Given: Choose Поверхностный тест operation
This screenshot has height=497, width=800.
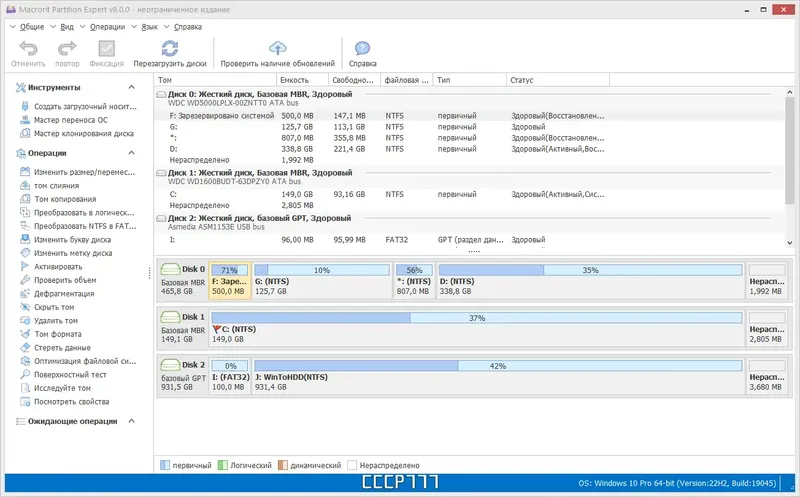Looking at the screenshot, I should point(63,375).
